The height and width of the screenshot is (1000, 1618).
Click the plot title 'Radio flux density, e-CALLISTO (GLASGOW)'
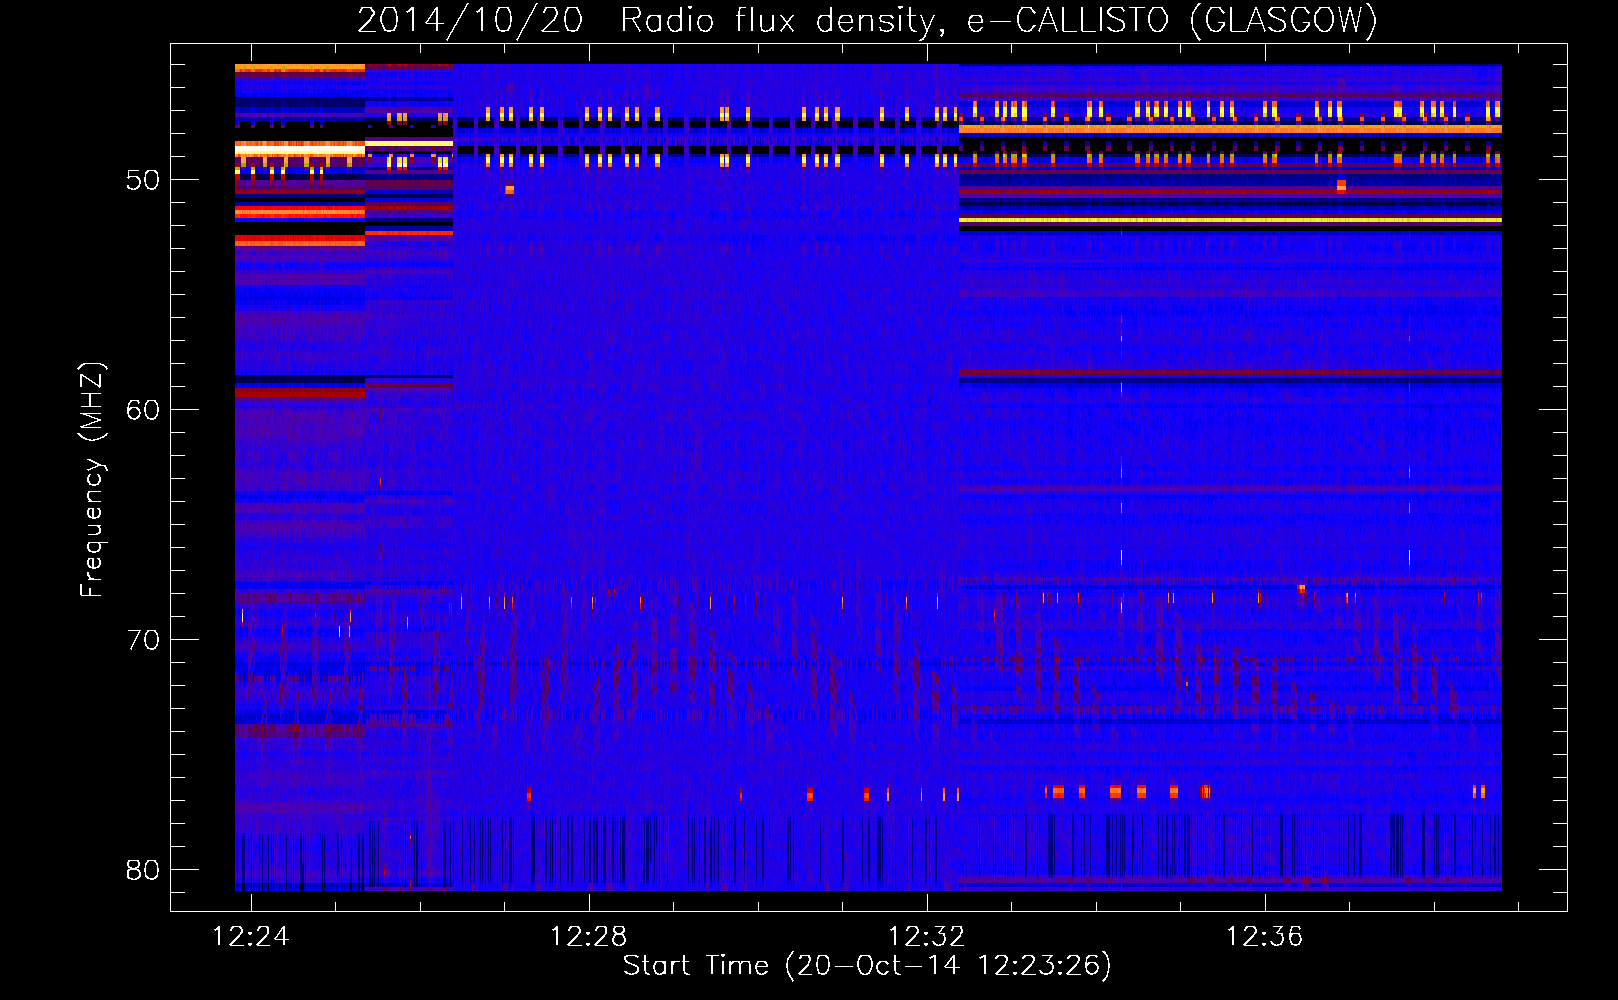tap(998, 21)
